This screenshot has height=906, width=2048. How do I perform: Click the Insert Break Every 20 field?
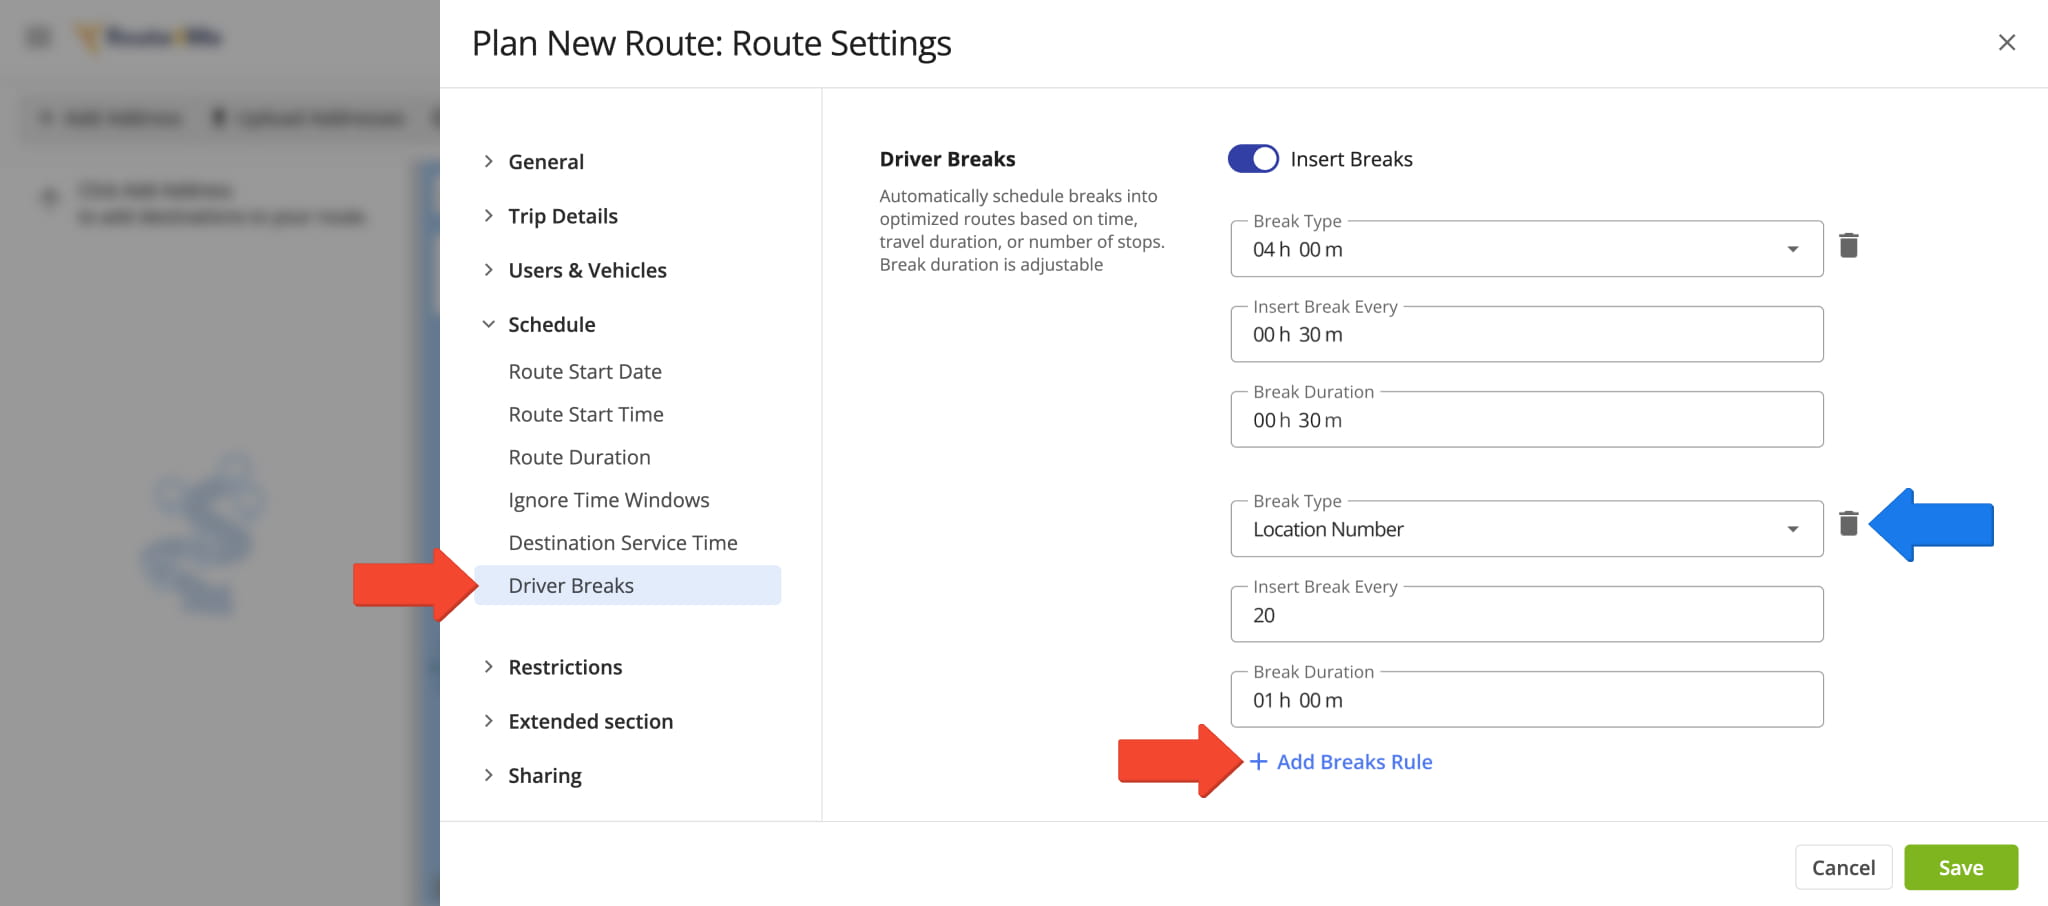click(x=1526, y=614)
